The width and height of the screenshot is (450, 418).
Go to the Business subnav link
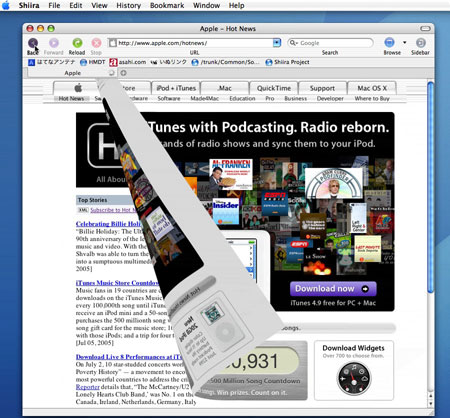296,98
